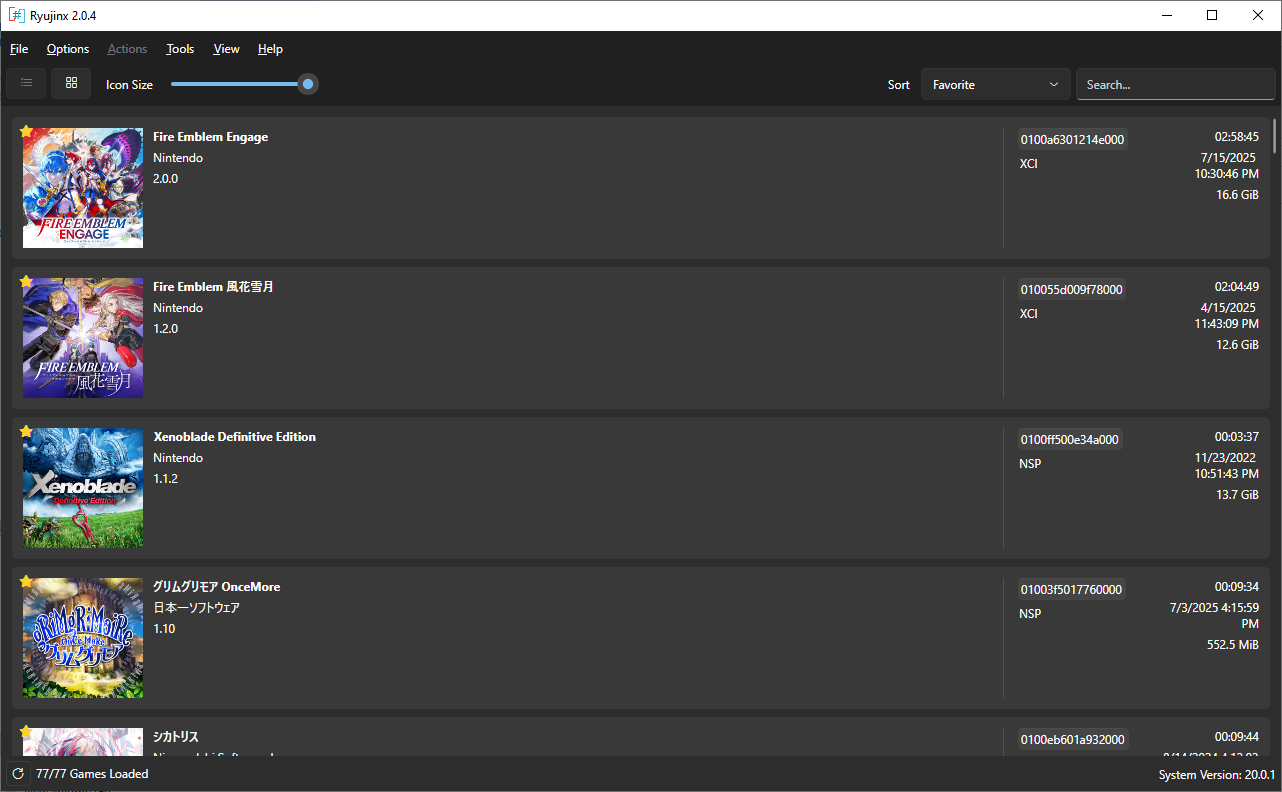Click the refresh games icon in status bar

[x=18, y=774]
